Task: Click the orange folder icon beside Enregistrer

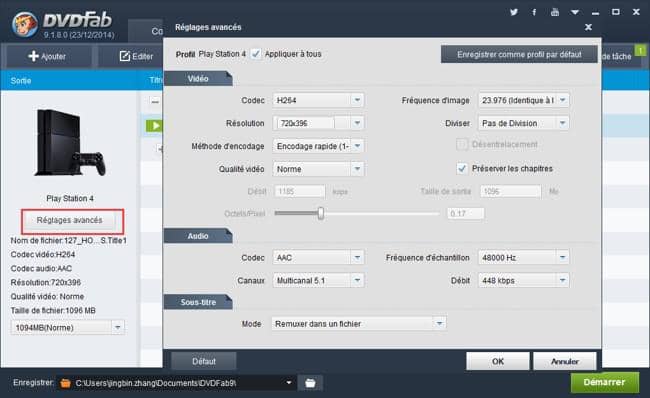Action: pos(65,383)
